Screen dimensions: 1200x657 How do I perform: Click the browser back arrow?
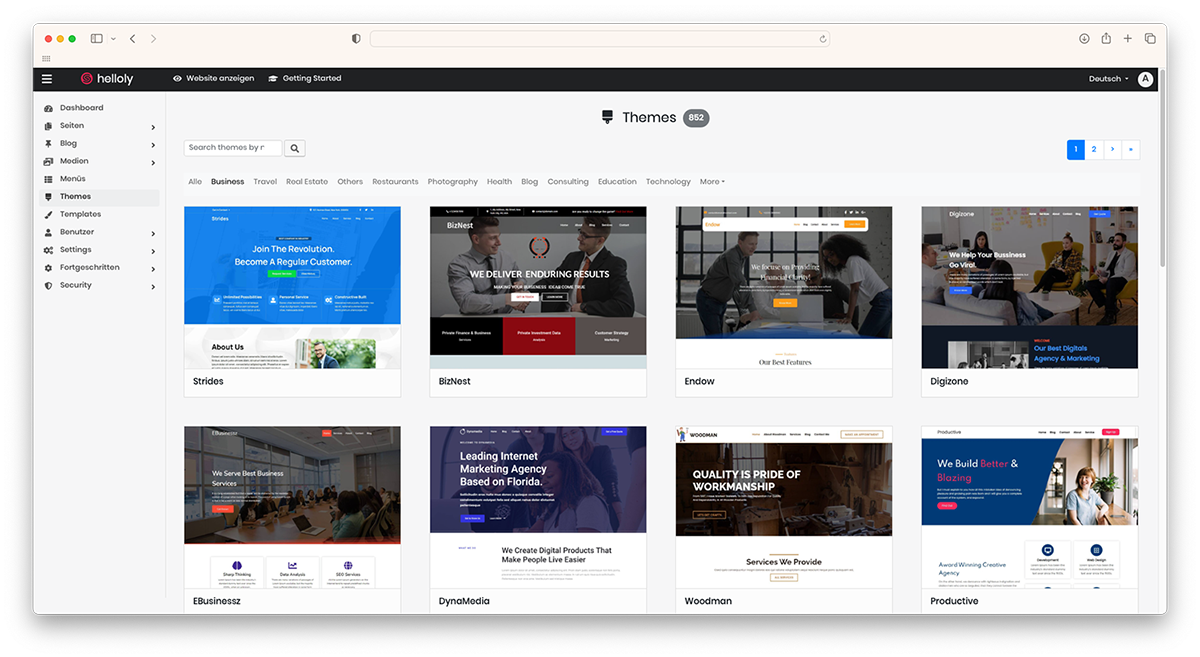pyautogui.click(x=132, y=38)
